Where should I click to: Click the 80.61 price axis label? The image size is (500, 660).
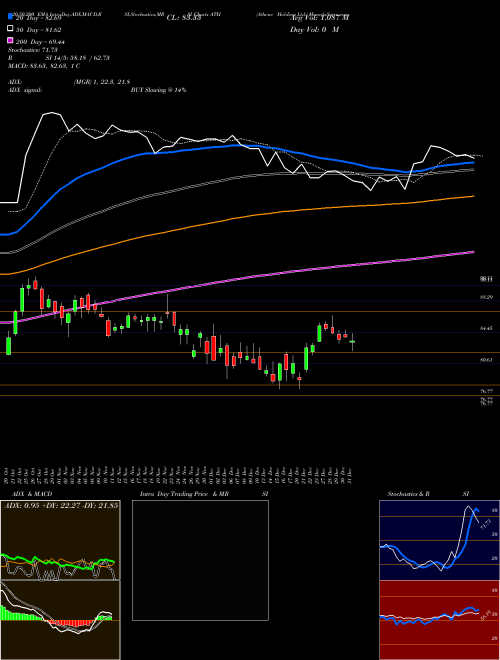point(487,360)
